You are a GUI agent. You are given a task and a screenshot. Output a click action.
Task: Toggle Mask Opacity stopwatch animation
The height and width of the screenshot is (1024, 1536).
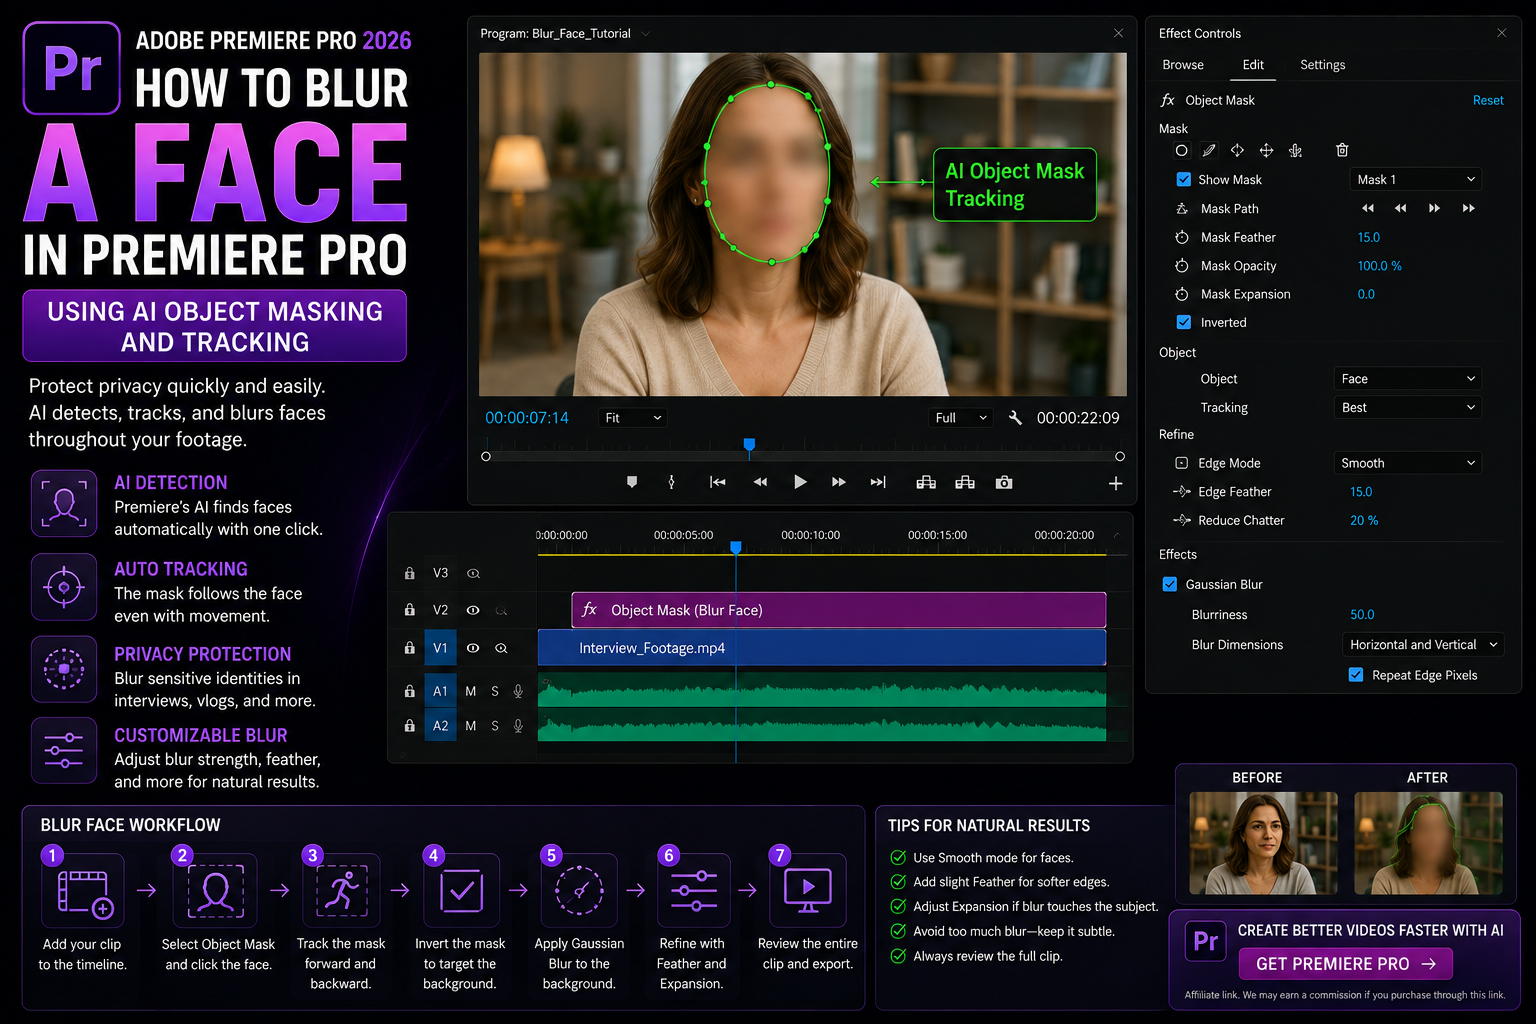[x=1182, y=266]
